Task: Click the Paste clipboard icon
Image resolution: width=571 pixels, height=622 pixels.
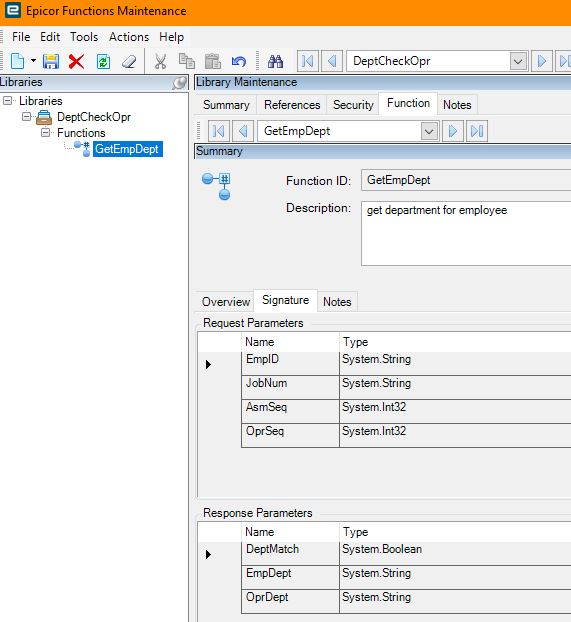Action: click(x=213, y=61)
